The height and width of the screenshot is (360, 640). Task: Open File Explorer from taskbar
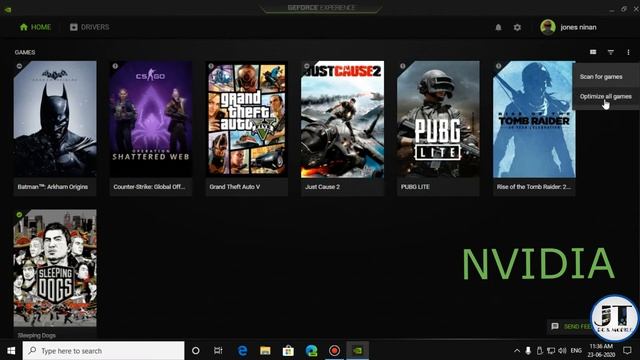coord(265,351)
